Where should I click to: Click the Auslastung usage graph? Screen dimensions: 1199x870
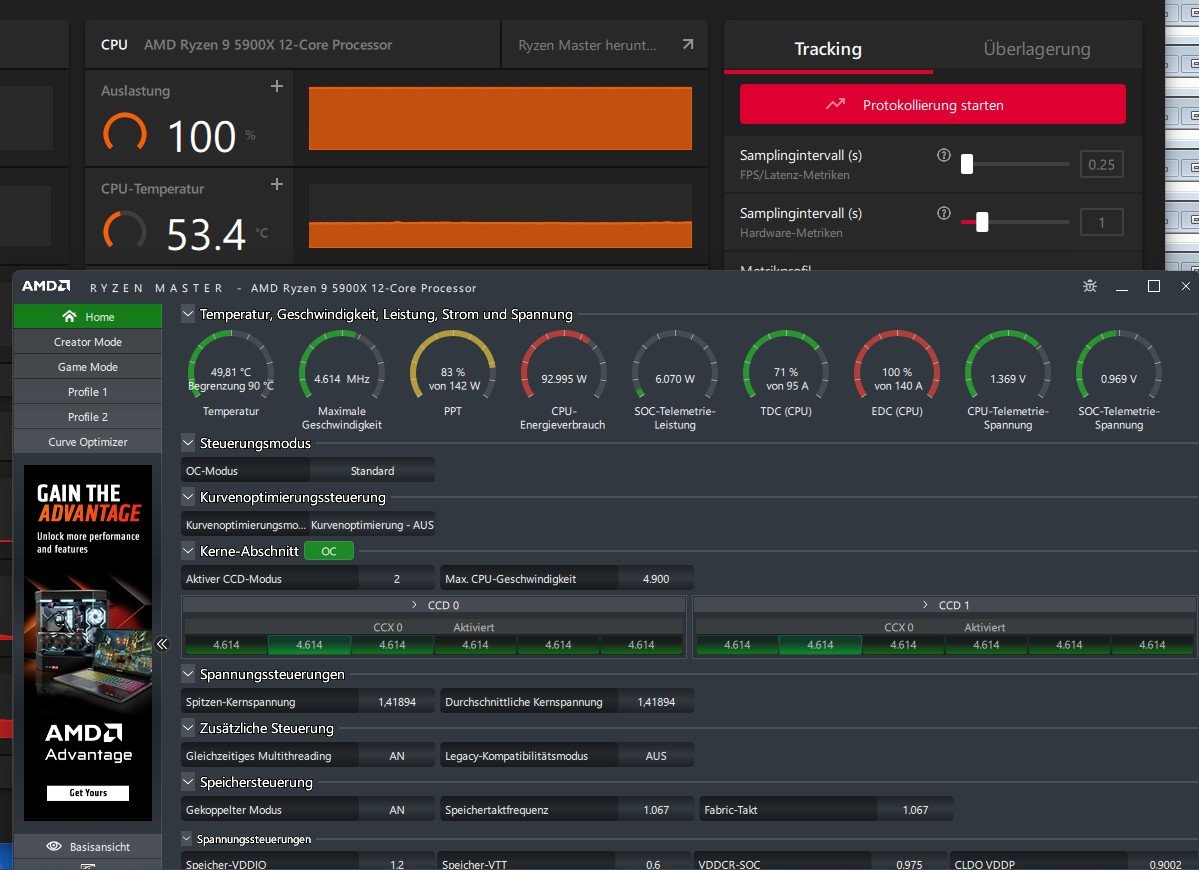500,118
